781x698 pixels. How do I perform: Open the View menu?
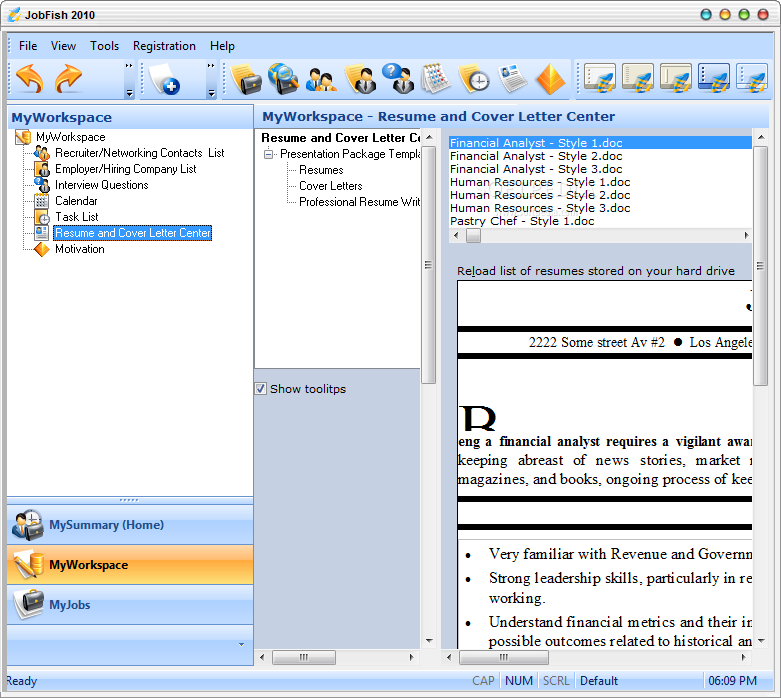click(x=63, y=46)
